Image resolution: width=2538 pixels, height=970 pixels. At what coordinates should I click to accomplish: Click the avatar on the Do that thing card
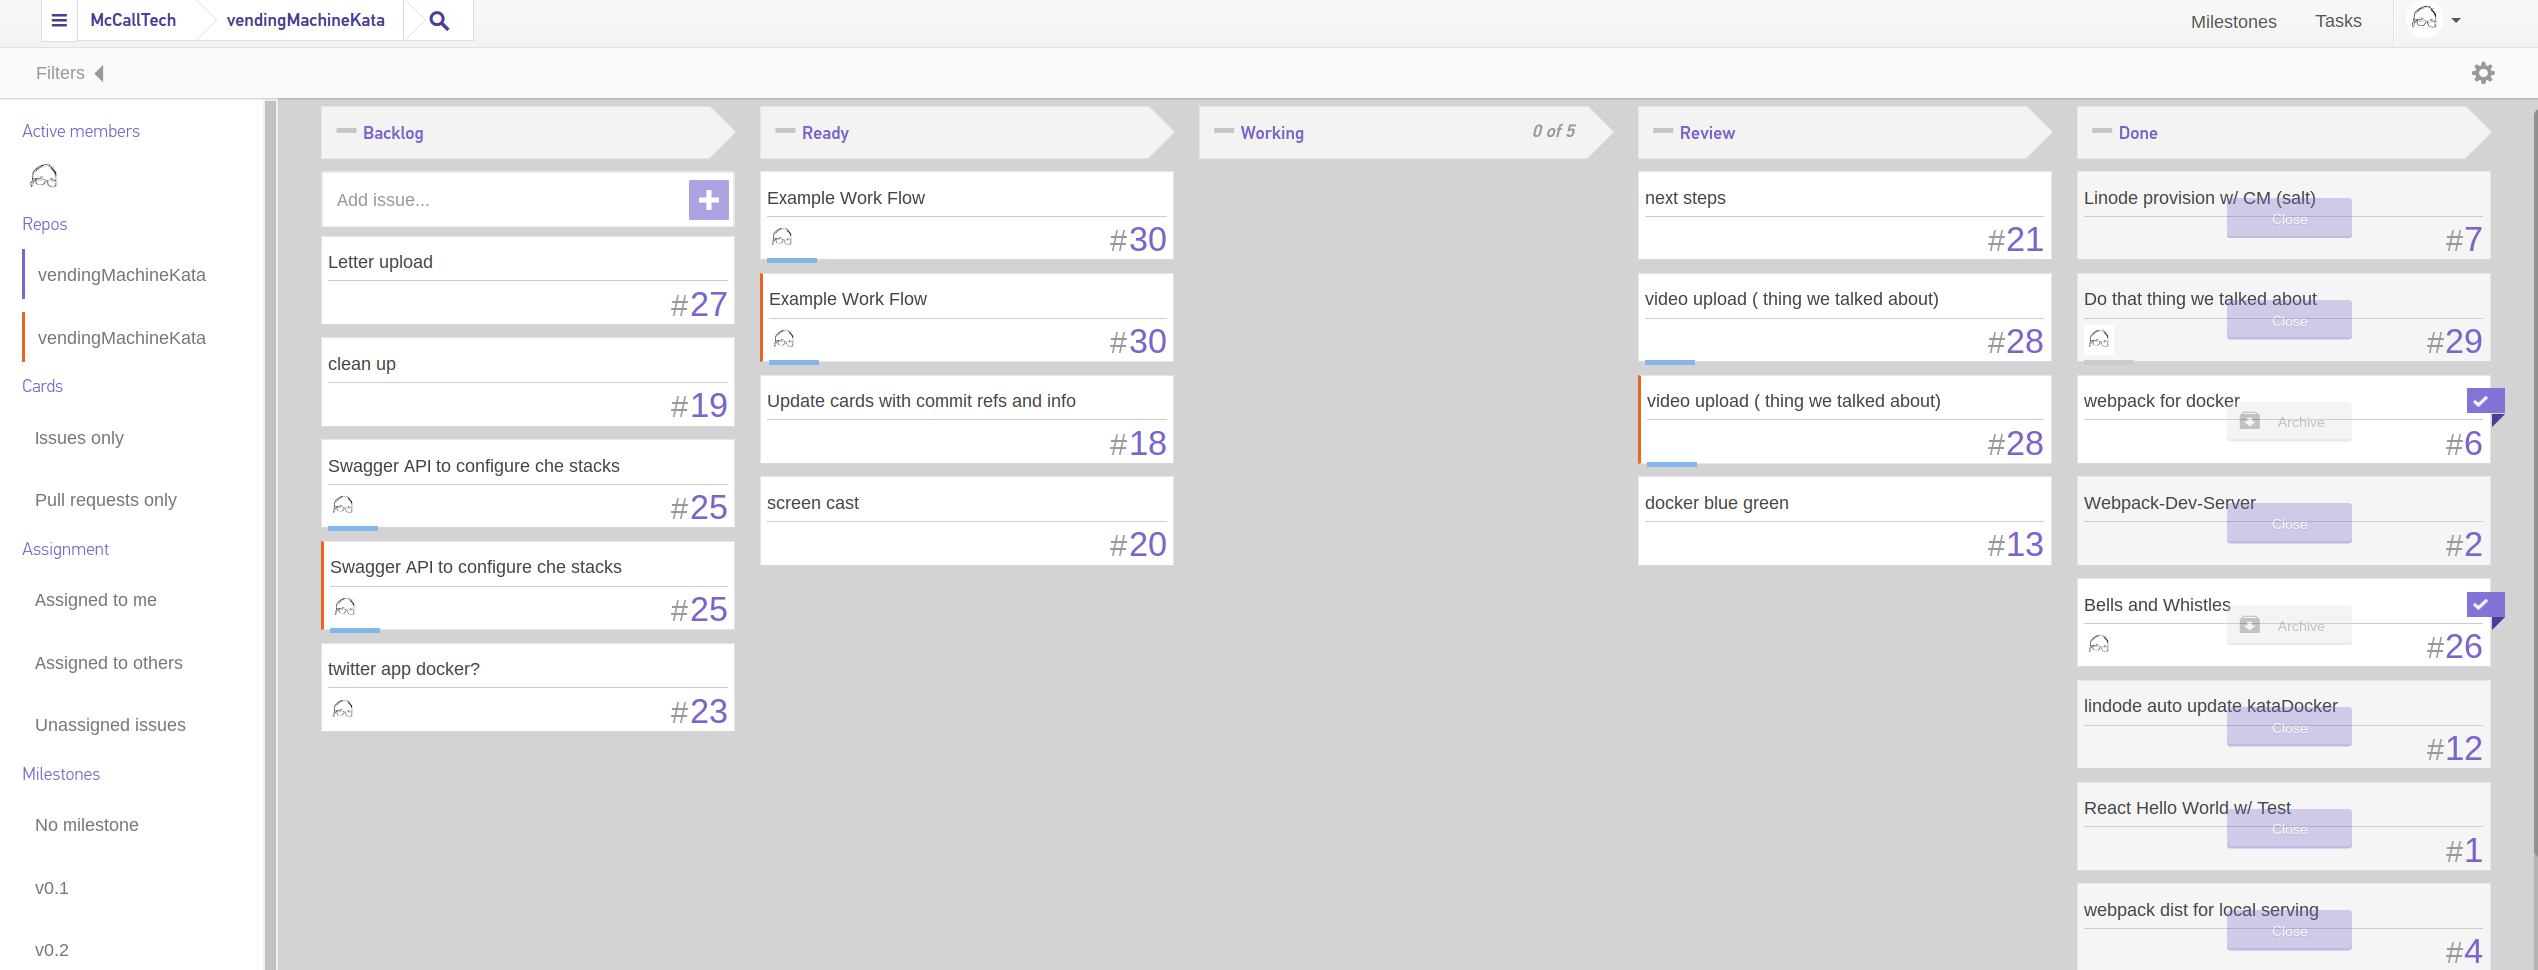click(2099, 340)
